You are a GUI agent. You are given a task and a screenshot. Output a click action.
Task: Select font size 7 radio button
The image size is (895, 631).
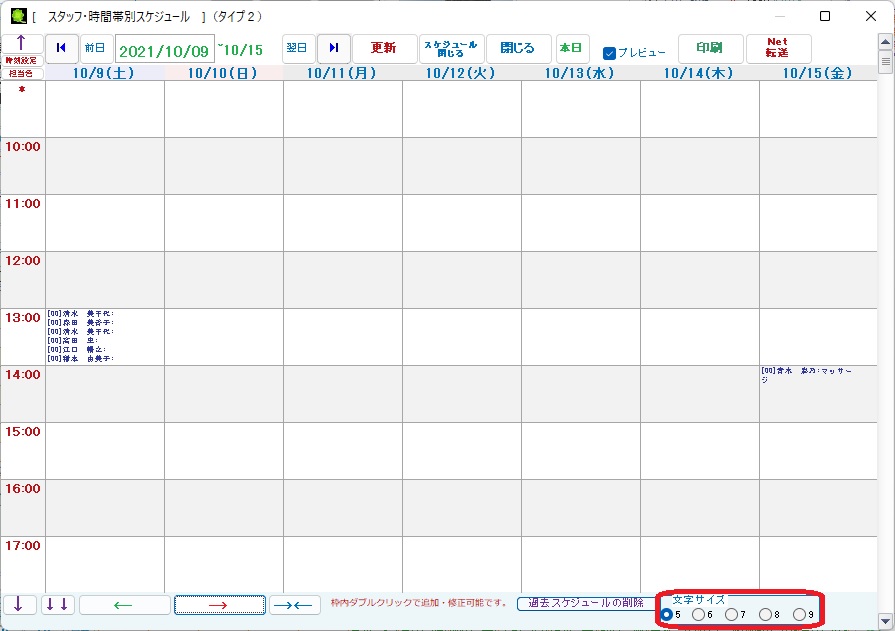coord(731,614)
